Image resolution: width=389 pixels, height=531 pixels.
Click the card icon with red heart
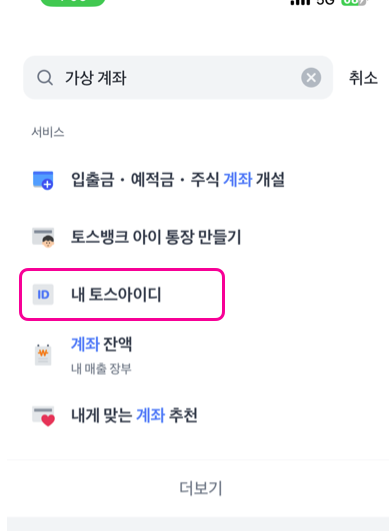43,416
